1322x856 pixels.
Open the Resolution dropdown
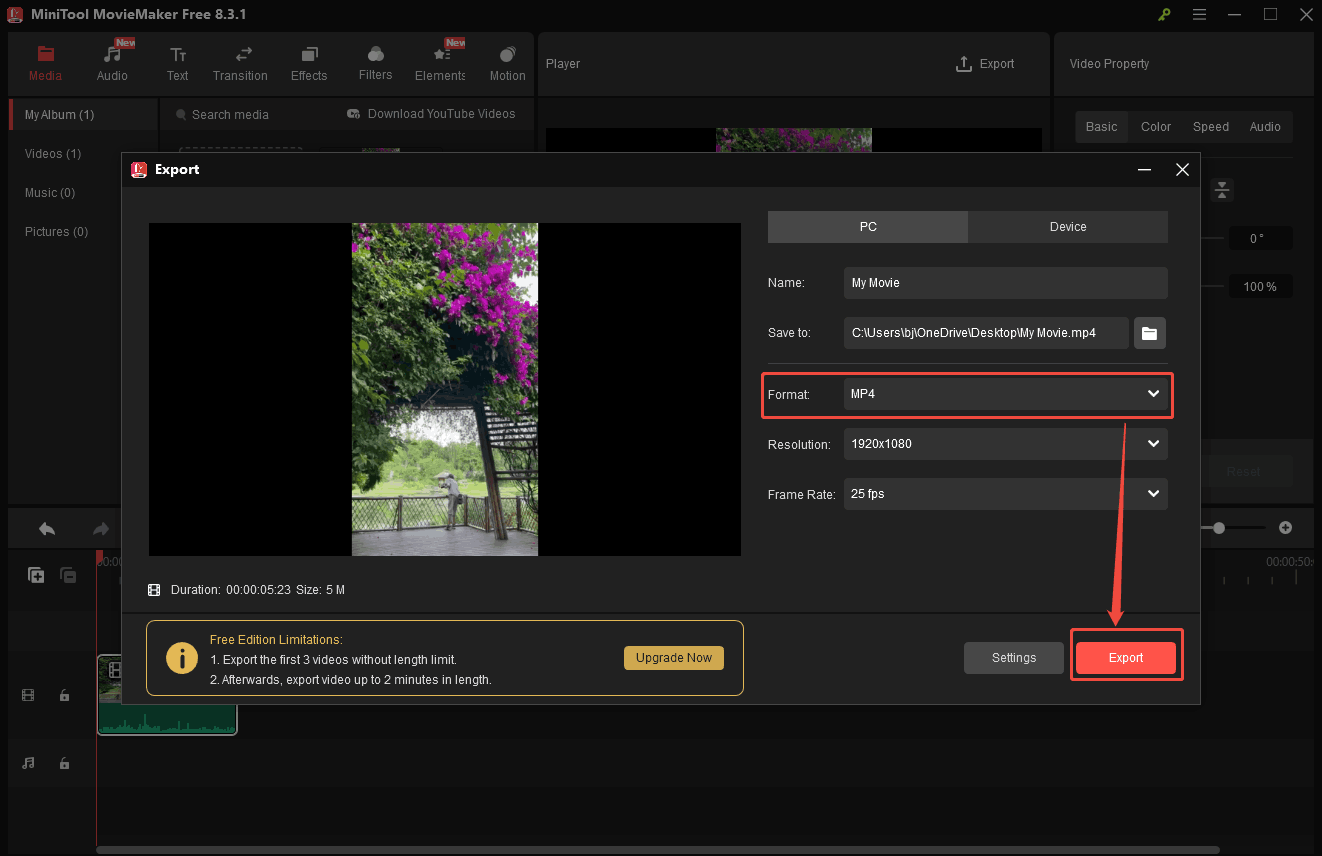[x=1005, y=444]
